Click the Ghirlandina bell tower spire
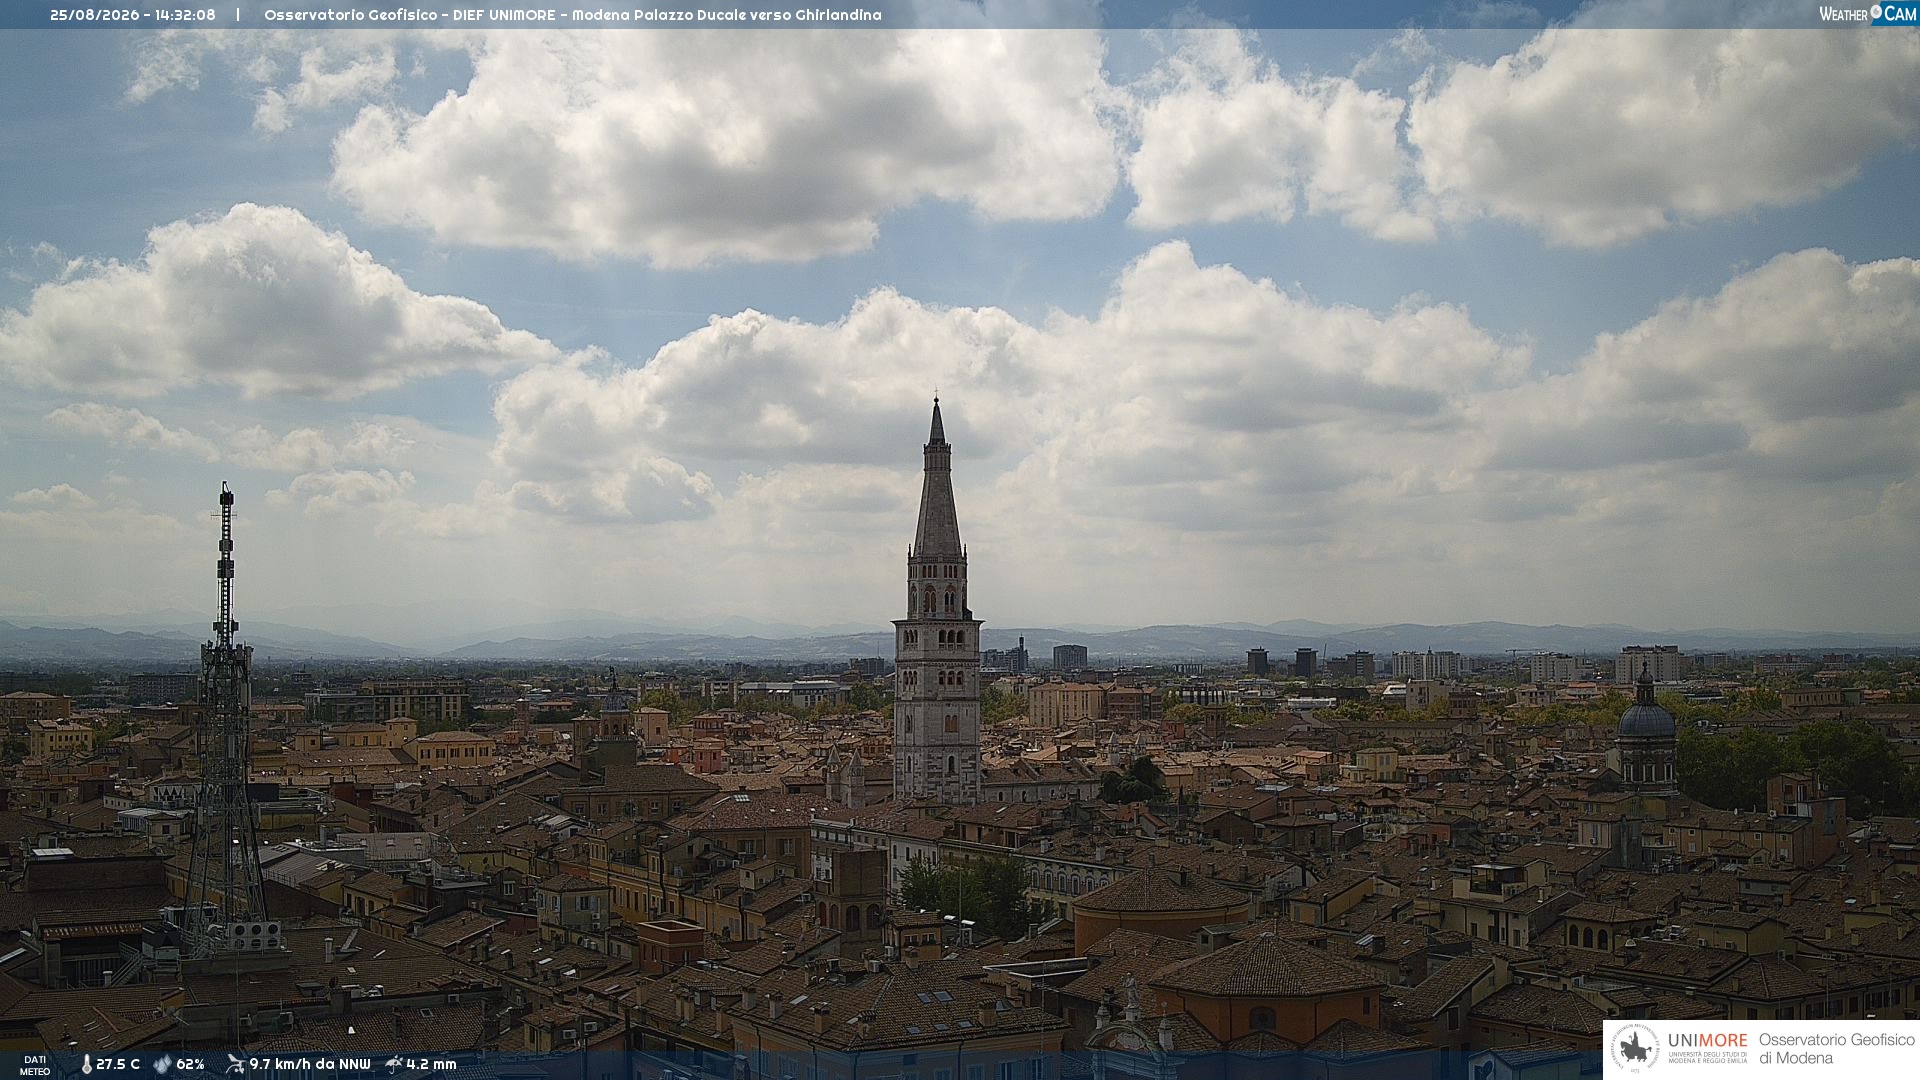Viewport: 1920px width, 1080px height. [937, 480]
